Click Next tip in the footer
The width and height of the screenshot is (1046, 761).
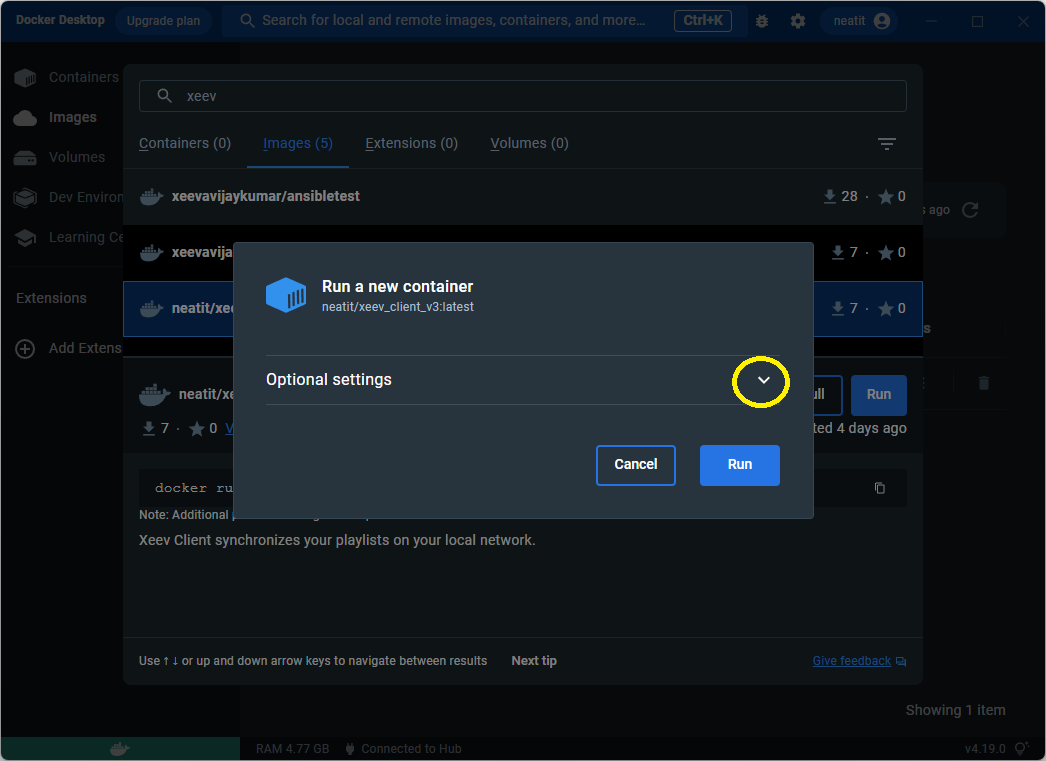click(x=534, y=661)
